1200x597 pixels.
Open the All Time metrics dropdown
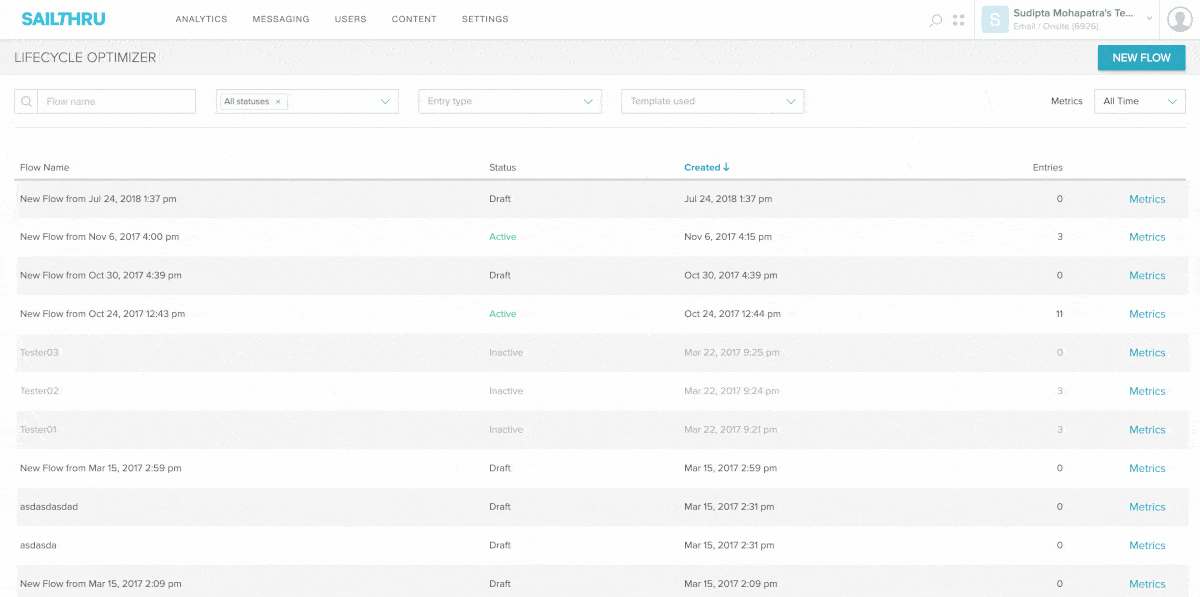[1140, 101]
